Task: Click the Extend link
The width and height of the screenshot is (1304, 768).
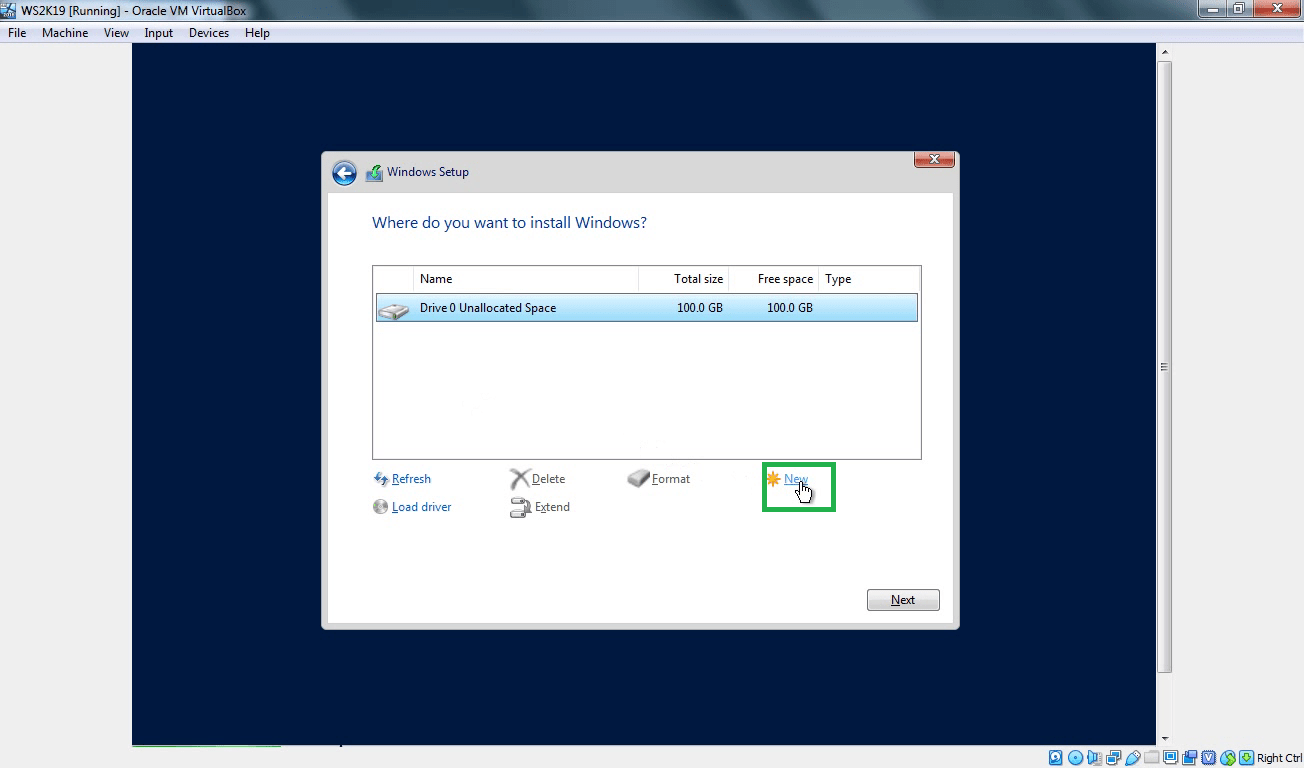Action: pos(552,507)
